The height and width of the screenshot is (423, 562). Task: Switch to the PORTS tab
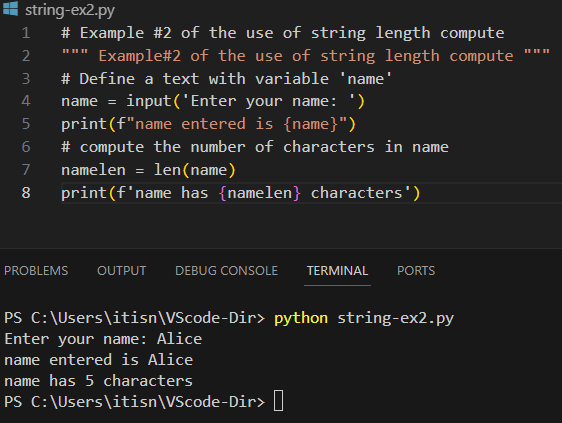tap(416, 271)
